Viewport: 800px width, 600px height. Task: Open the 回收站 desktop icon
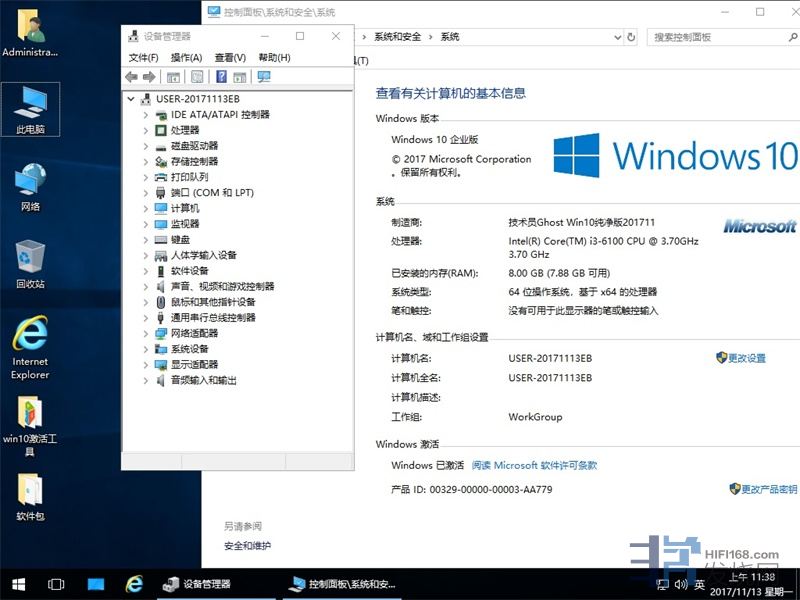click(30, 263)
